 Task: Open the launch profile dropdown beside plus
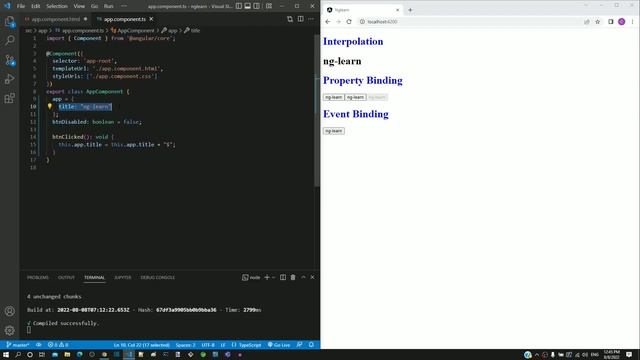273,278
